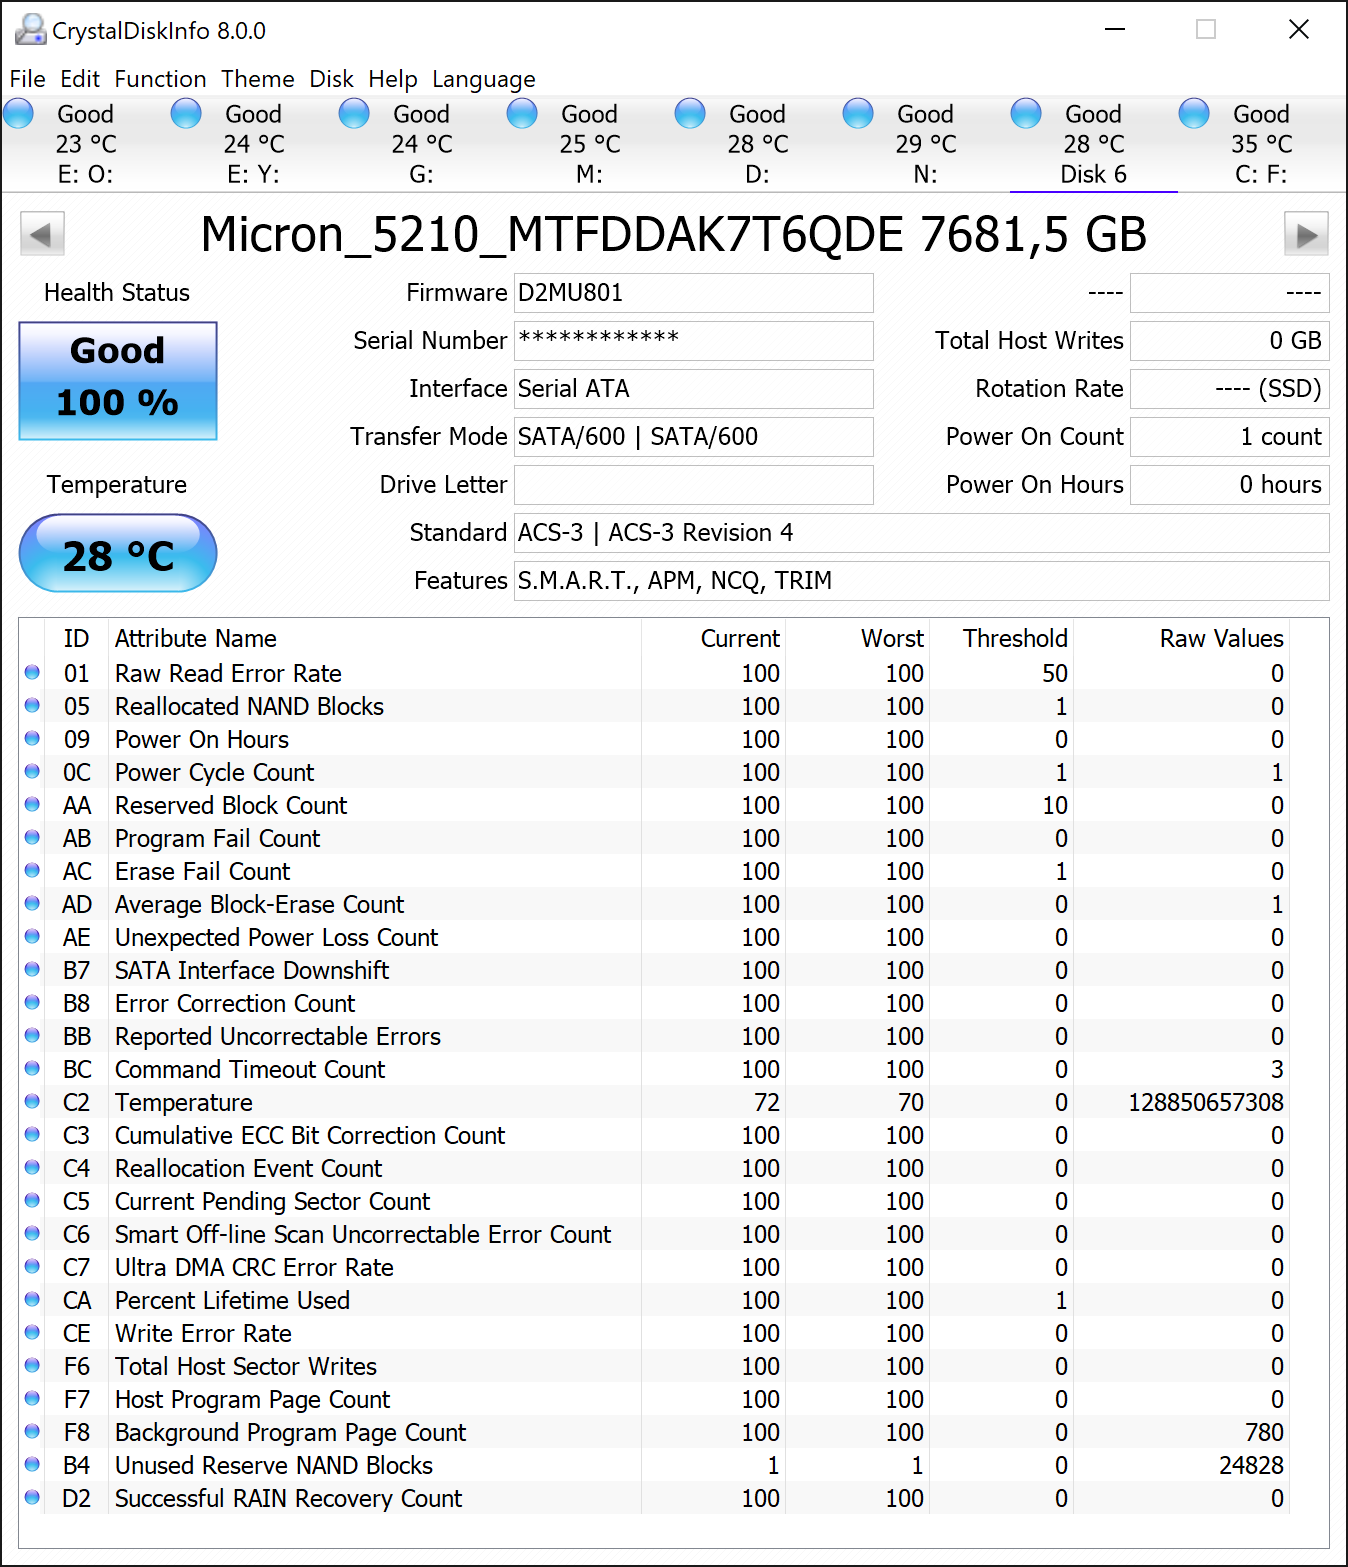The image size is (1348, 1567).
Task: Click status icon of Error Correction Count
Action: point(32,1003)
